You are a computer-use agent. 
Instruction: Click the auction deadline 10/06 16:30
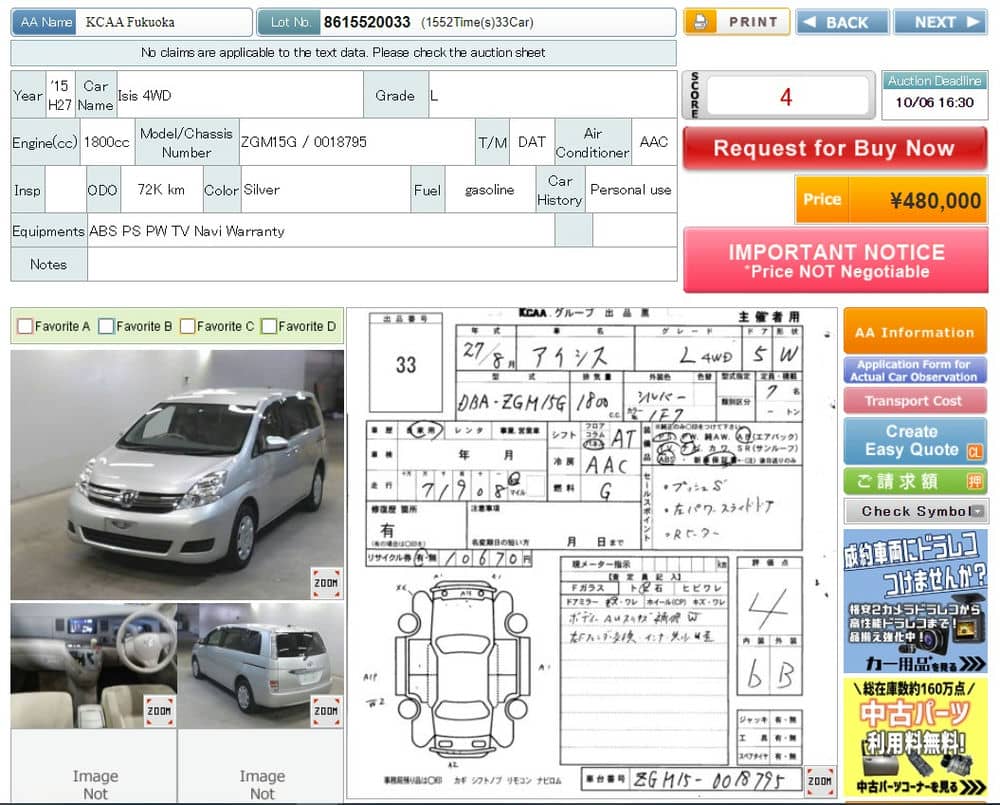coord(934,102)
